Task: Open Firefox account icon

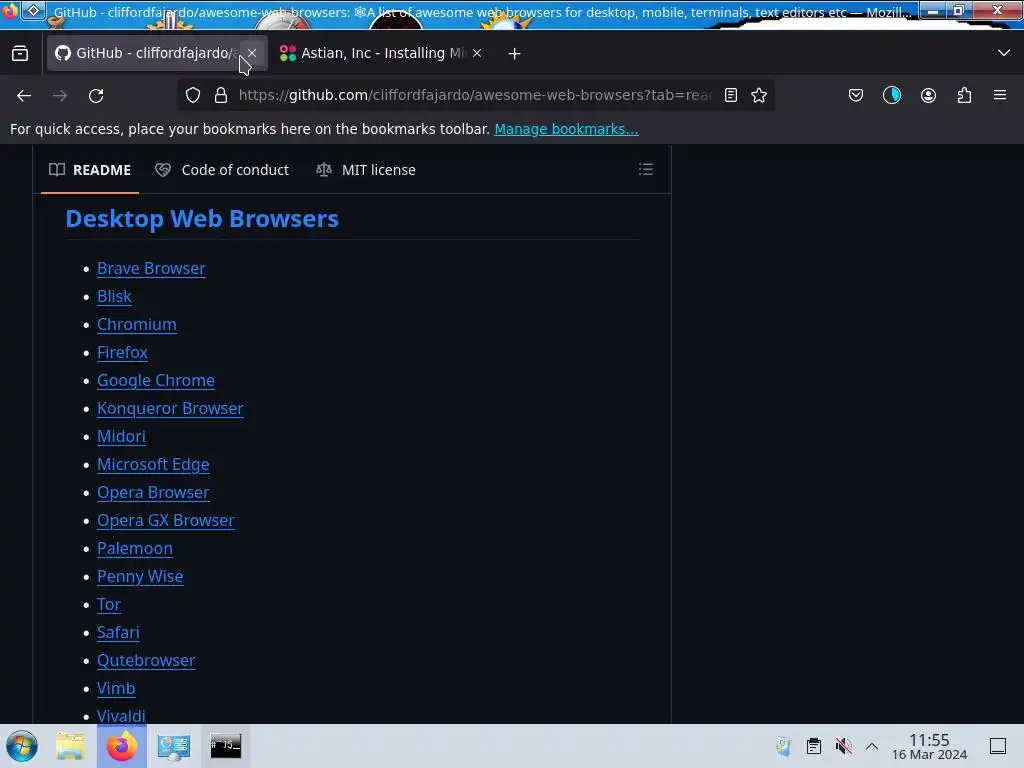Action: (x=928, y=95)
